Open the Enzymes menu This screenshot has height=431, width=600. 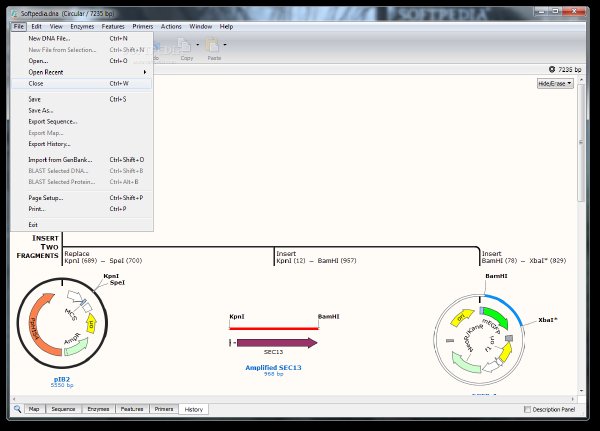(82, 26)
